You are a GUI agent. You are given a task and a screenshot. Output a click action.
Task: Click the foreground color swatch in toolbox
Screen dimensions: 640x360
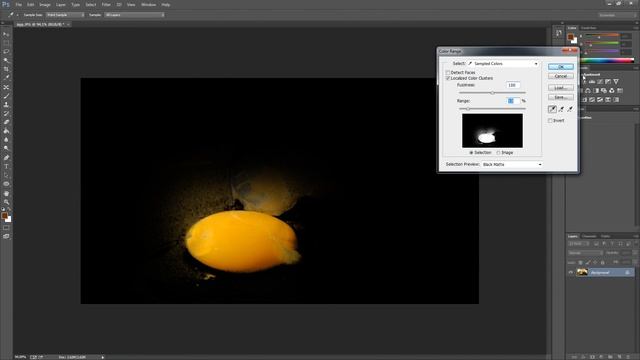[x=4, y=216]
